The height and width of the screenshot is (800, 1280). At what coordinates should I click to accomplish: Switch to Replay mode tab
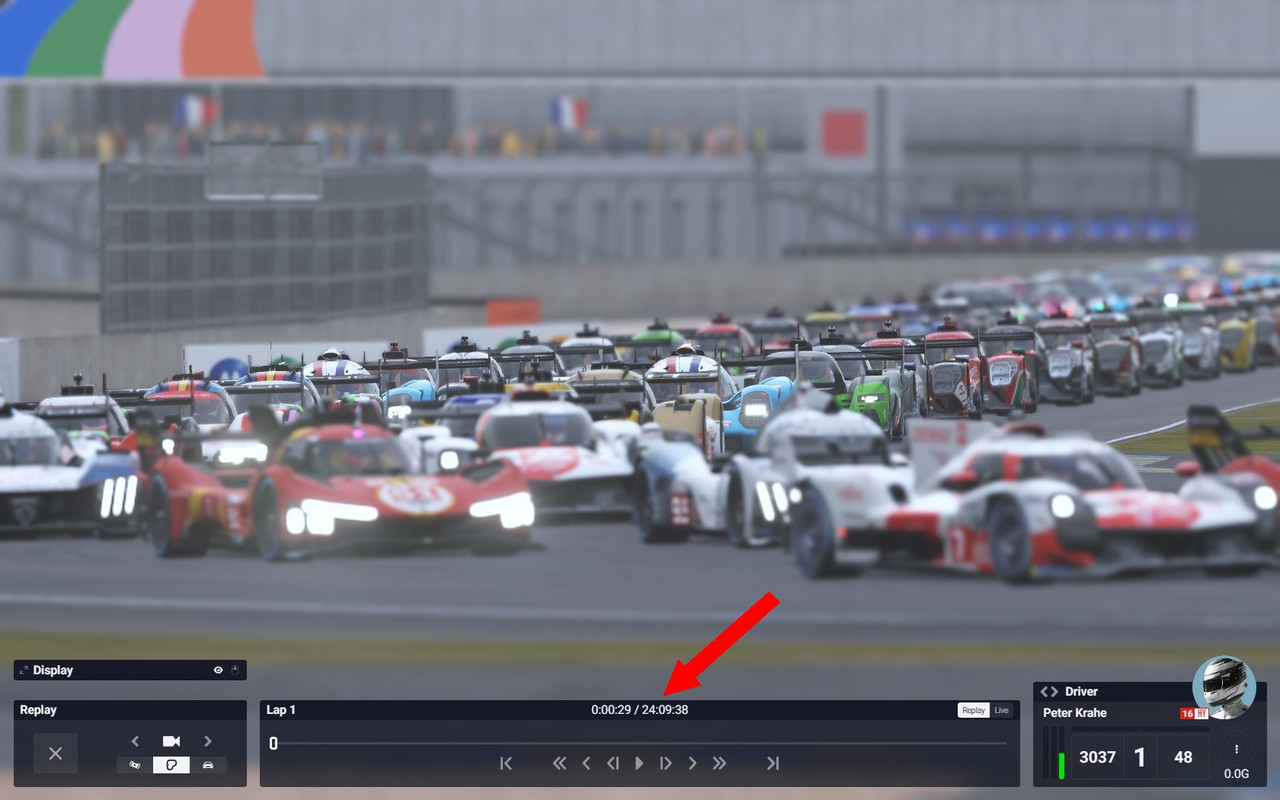pyautogui.click(x=973, y=710)
